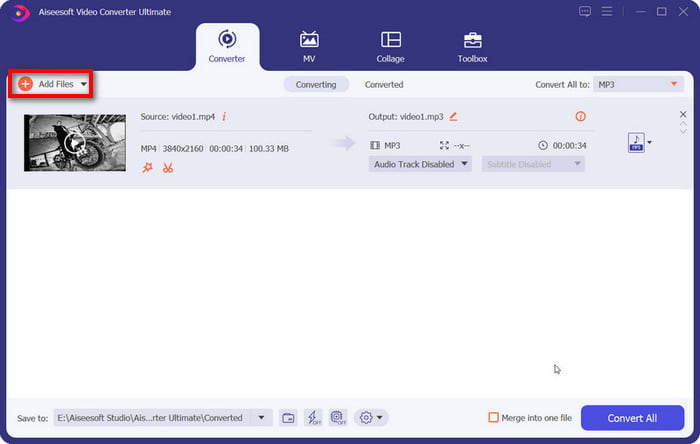Toggle the hardware acceleration chip icon
Screen dimensions: 700x444
[x=338, y=418]
